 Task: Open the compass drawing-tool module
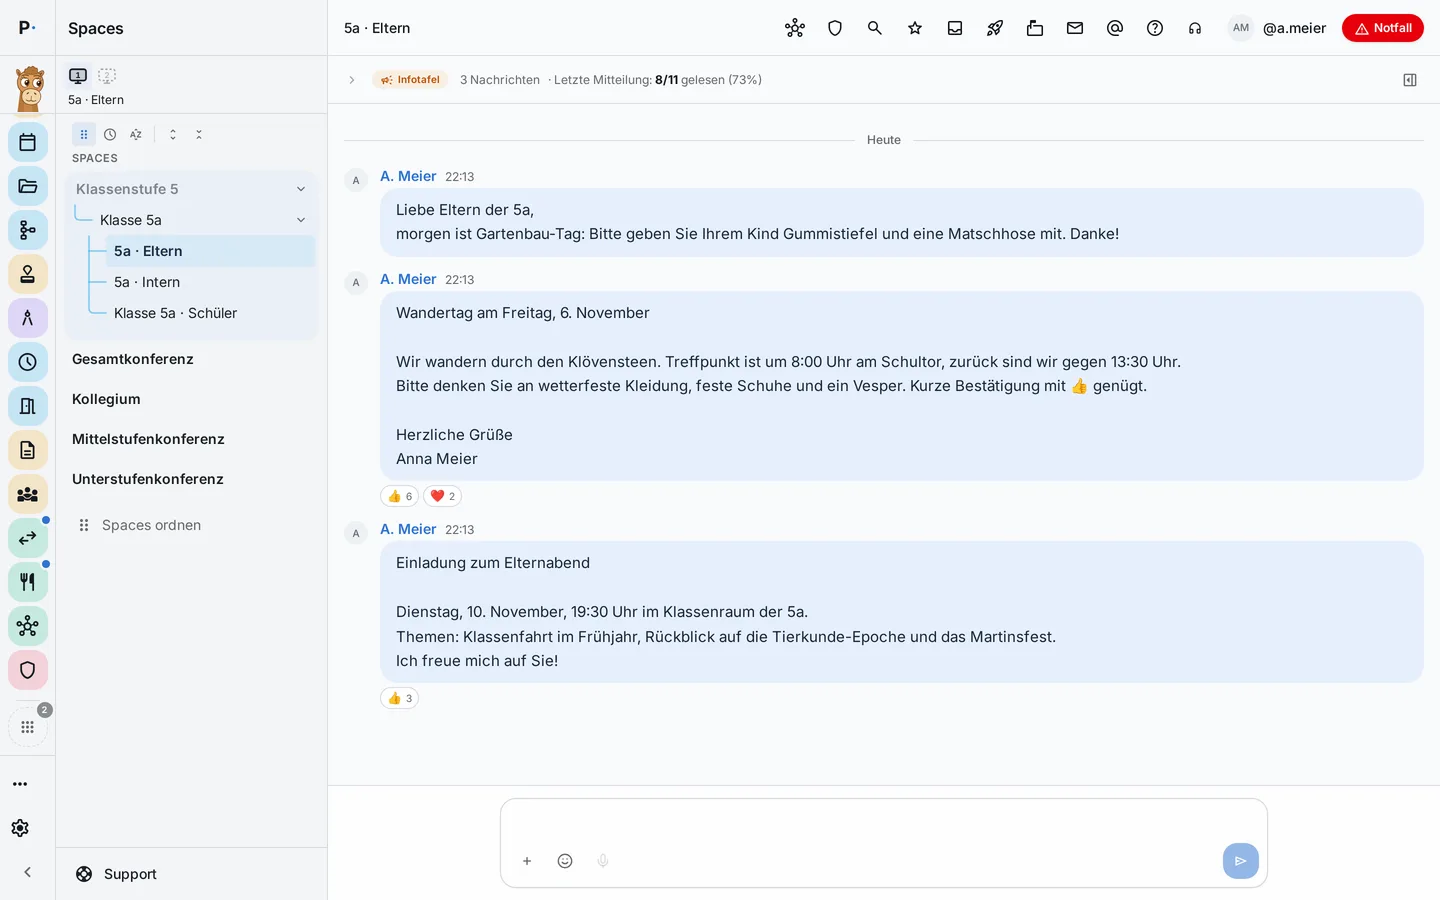28,318
